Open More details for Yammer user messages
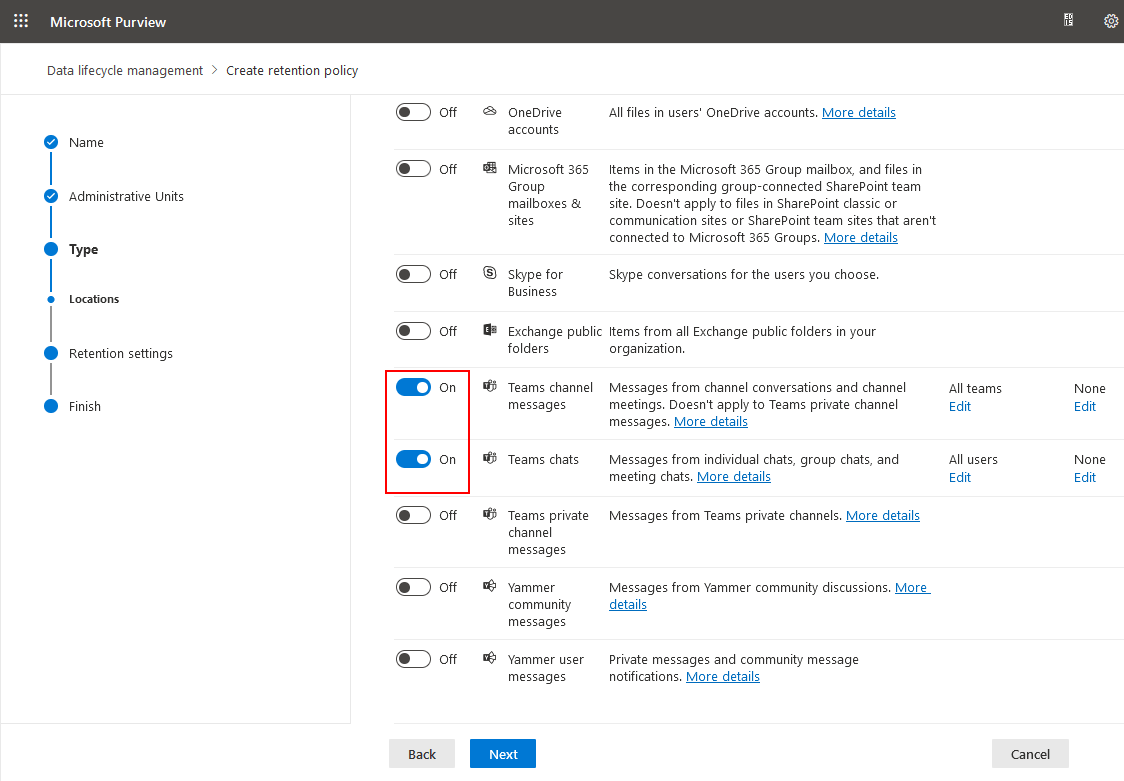 pos(723,676)
